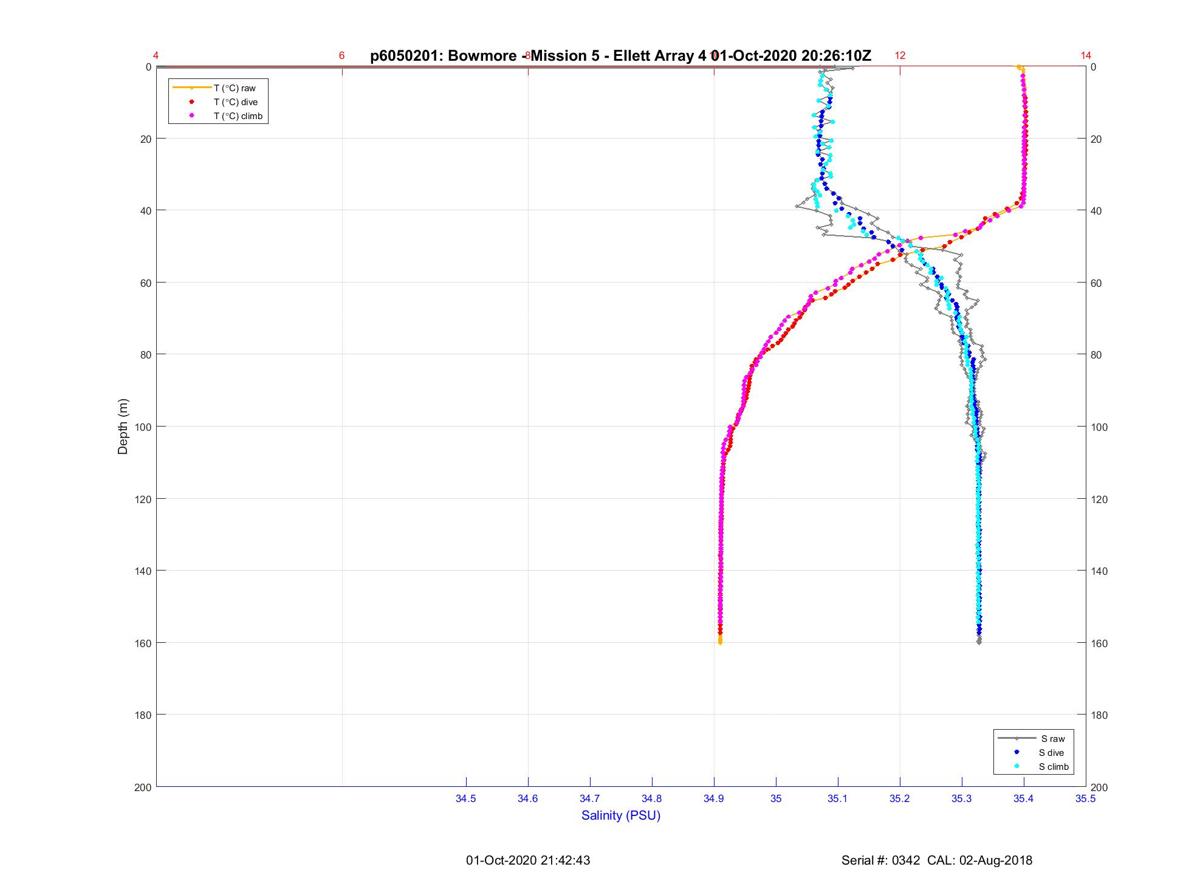
Task: Click the 'Depth (m)' axis label
Action: point(124,427)
